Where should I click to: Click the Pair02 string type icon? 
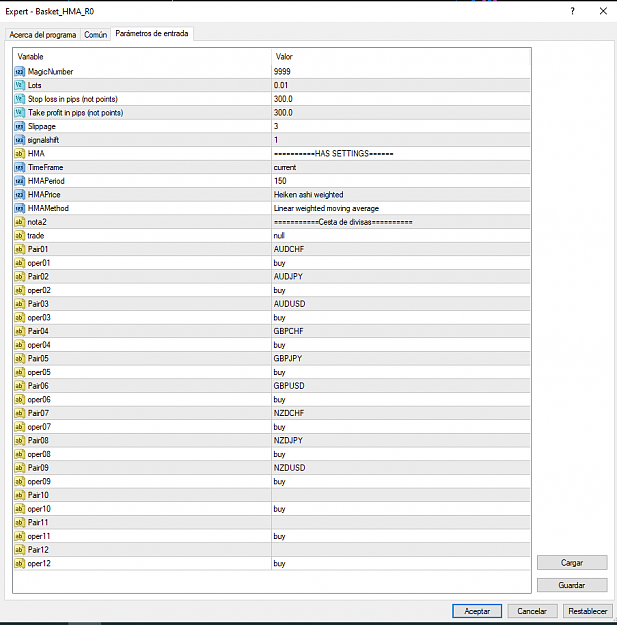[x=20, y=277]
